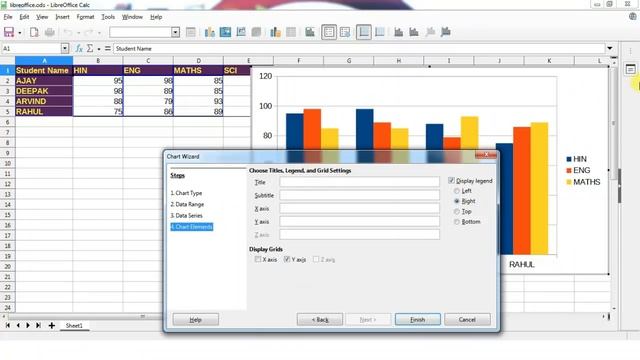Click the export document icon next to Save
This screenshot has width=640, height=360.
pos(34,32)
